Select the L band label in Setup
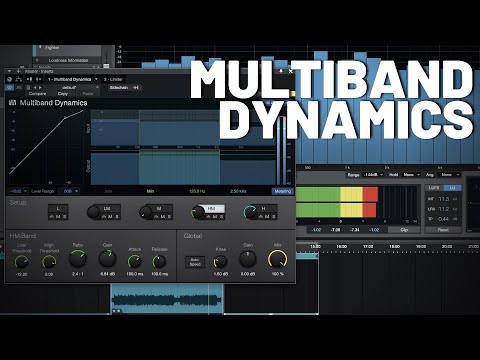 pyautogui.click(x=58, y=209)
